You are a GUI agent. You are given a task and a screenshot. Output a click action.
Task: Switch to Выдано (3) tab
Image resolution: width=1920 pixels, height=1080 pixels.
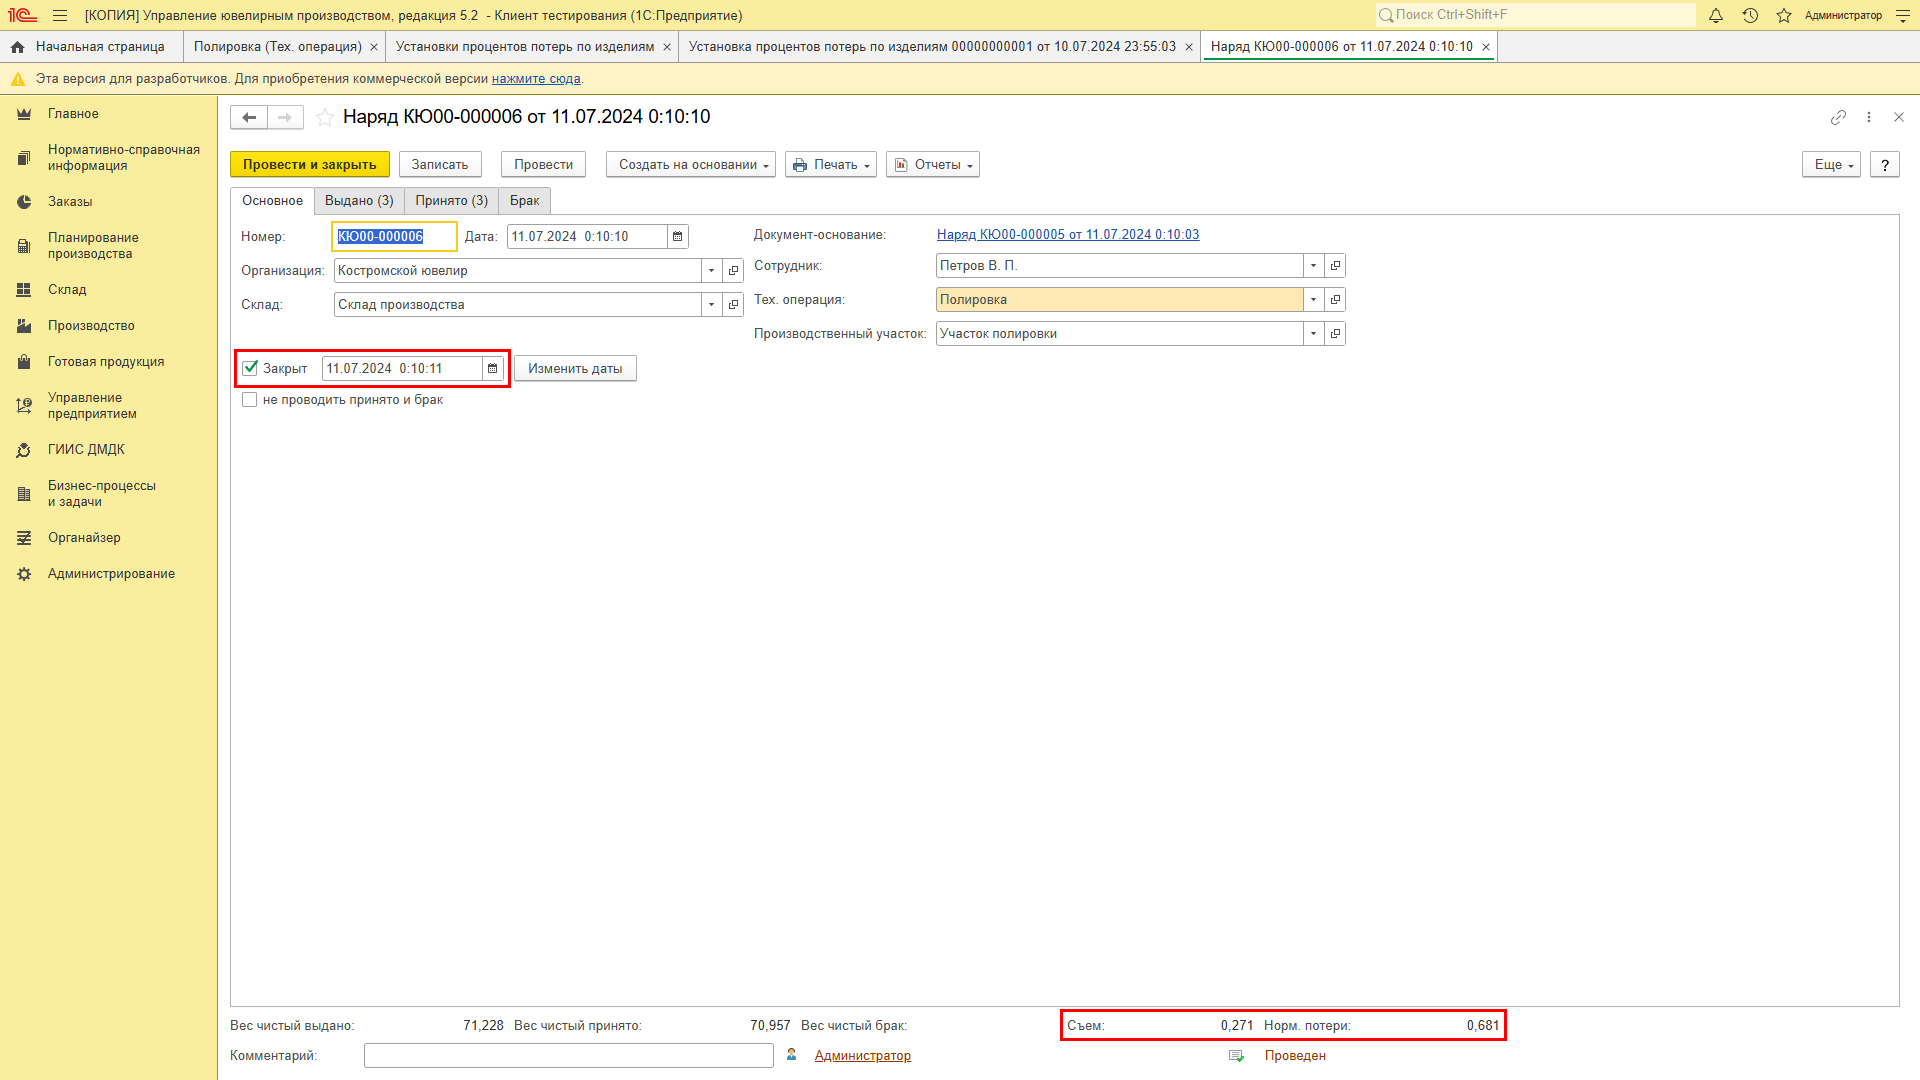click(359, 201)
